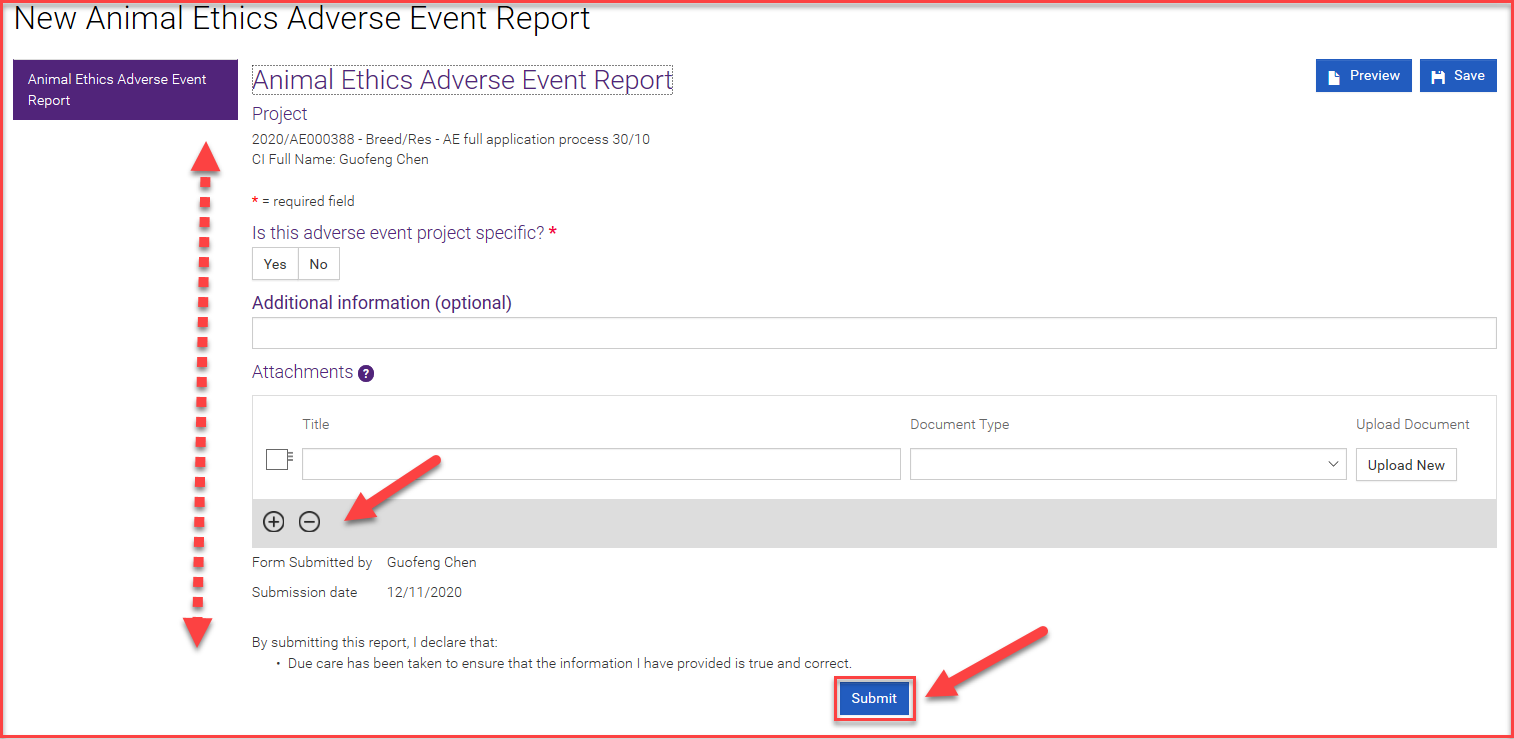Expand the Document Type list to choose an option
This screenshot has height=739, width=1514.
click(x=1128, y=463)
